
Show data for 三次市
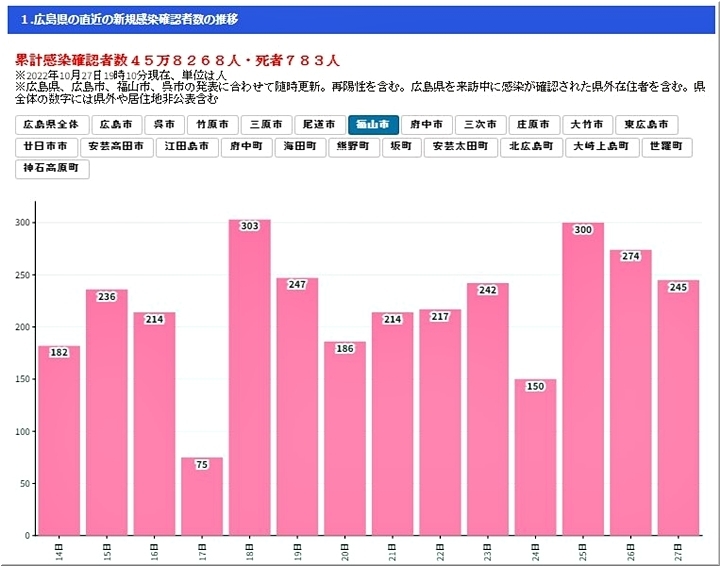479,125
